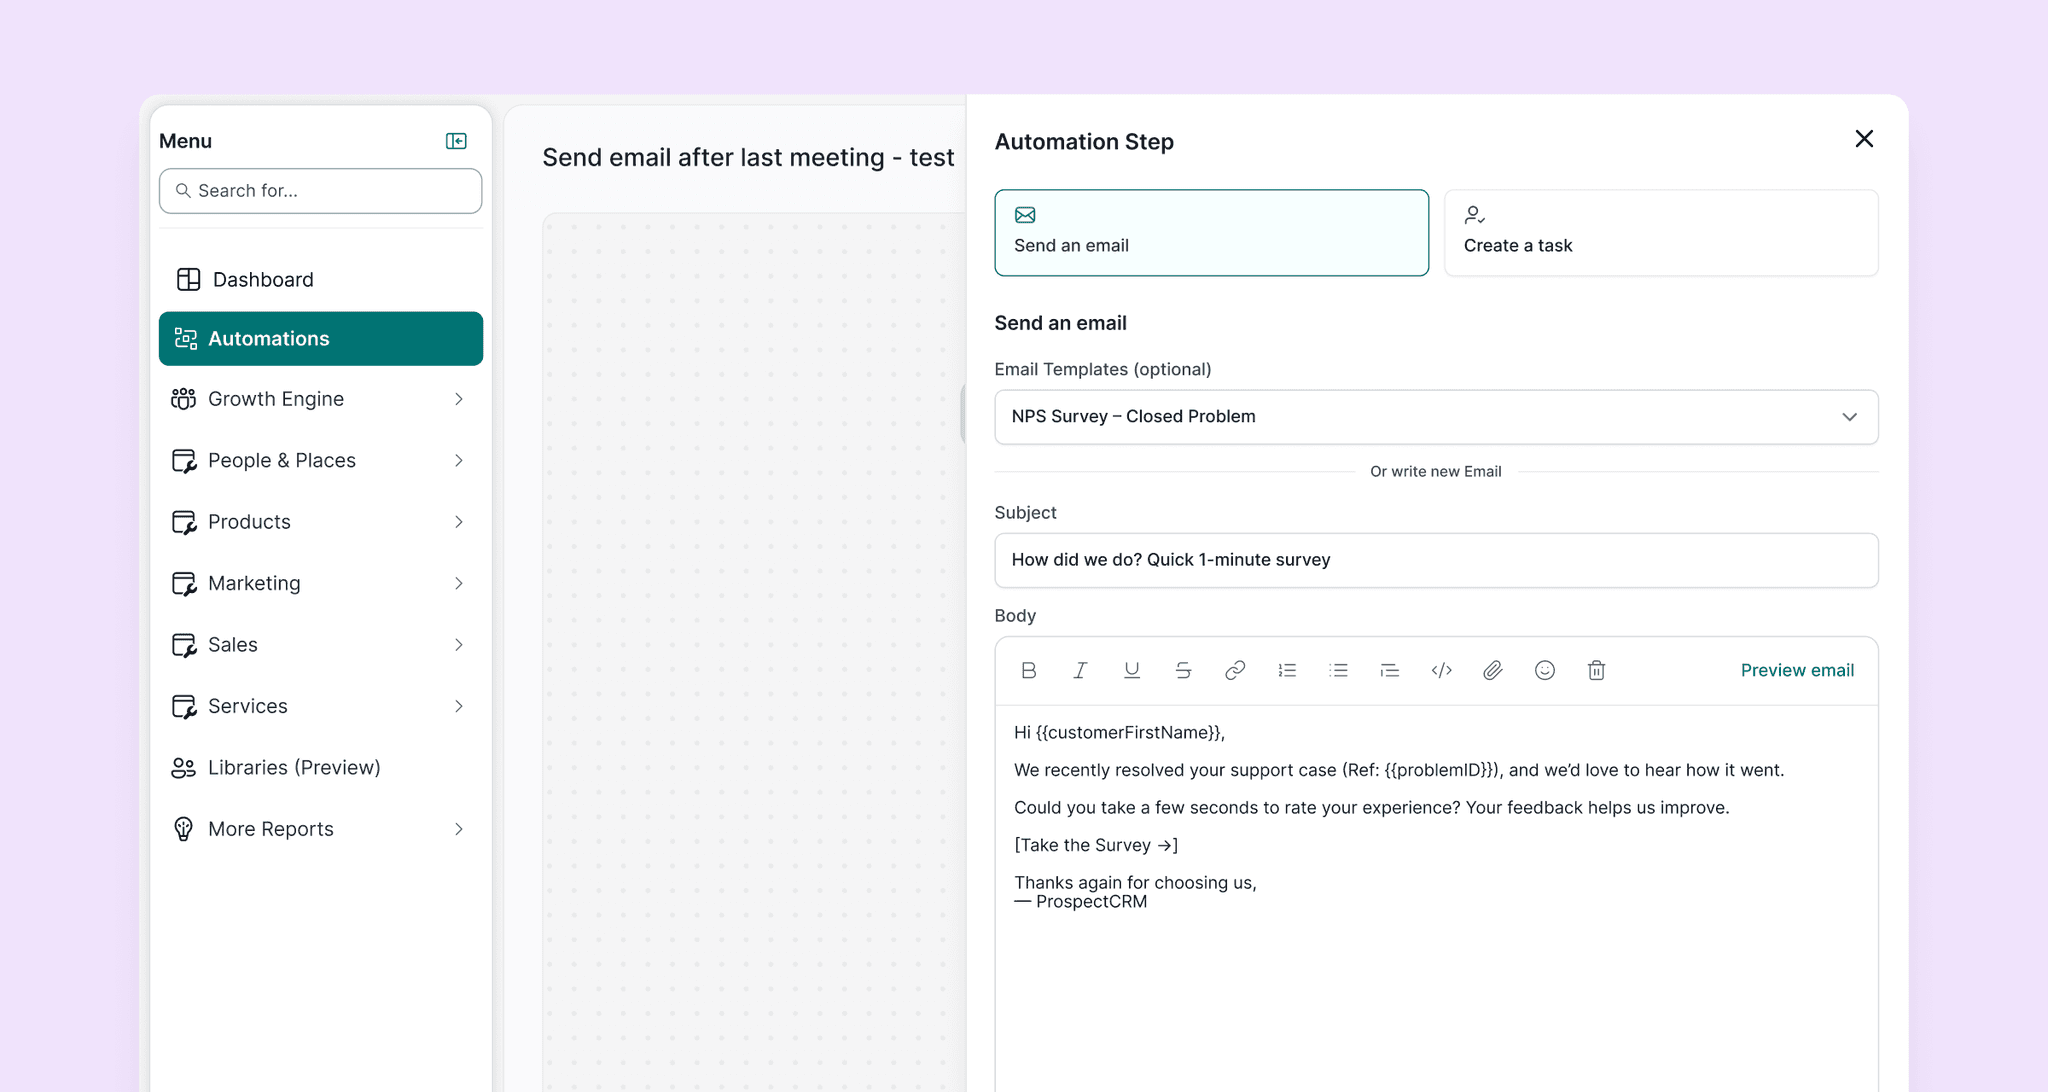Insert a code block with the code icon
The width and height of the screenshot is (2048, 1092).
click(1442, 670)
